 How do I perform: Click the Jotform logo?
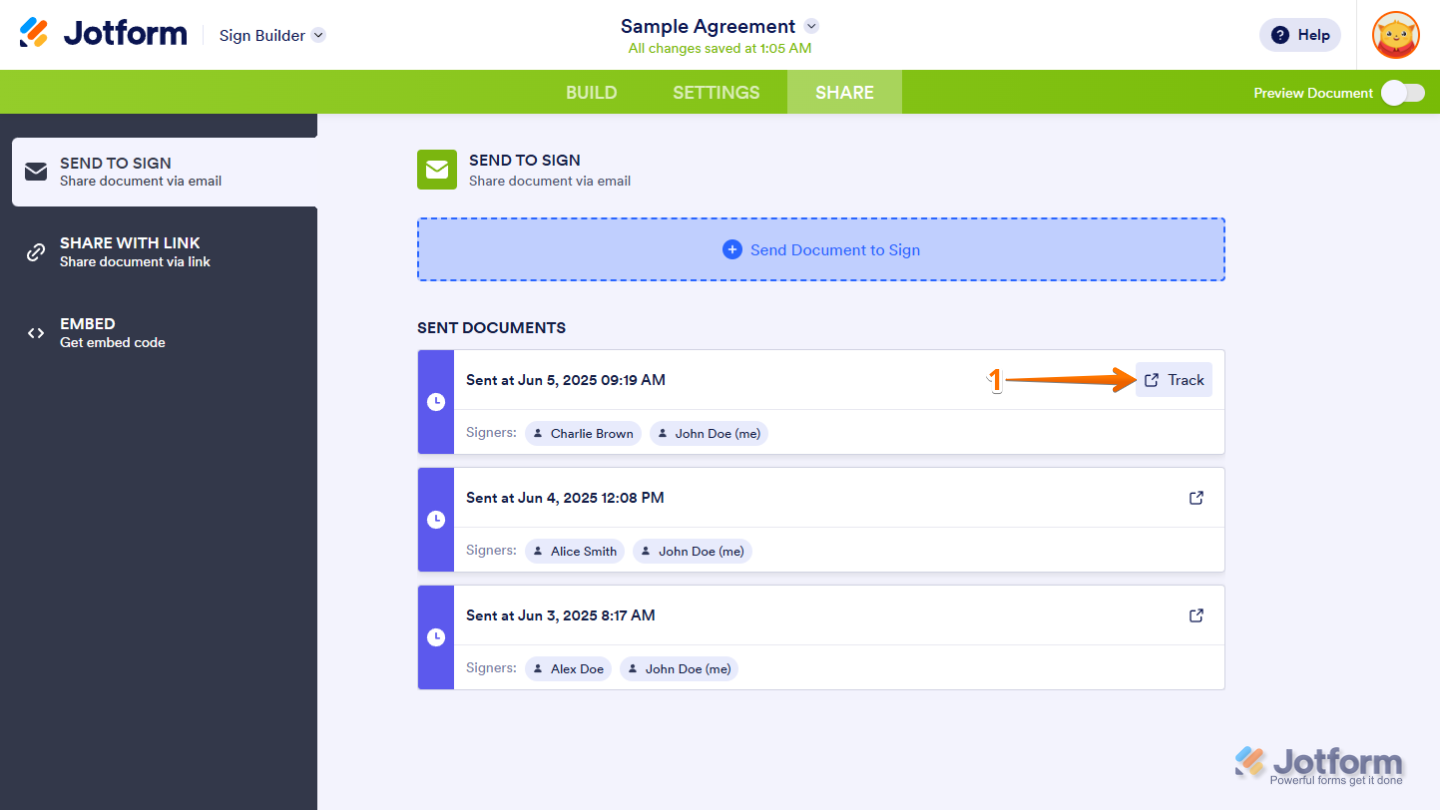tap(103, 32)
